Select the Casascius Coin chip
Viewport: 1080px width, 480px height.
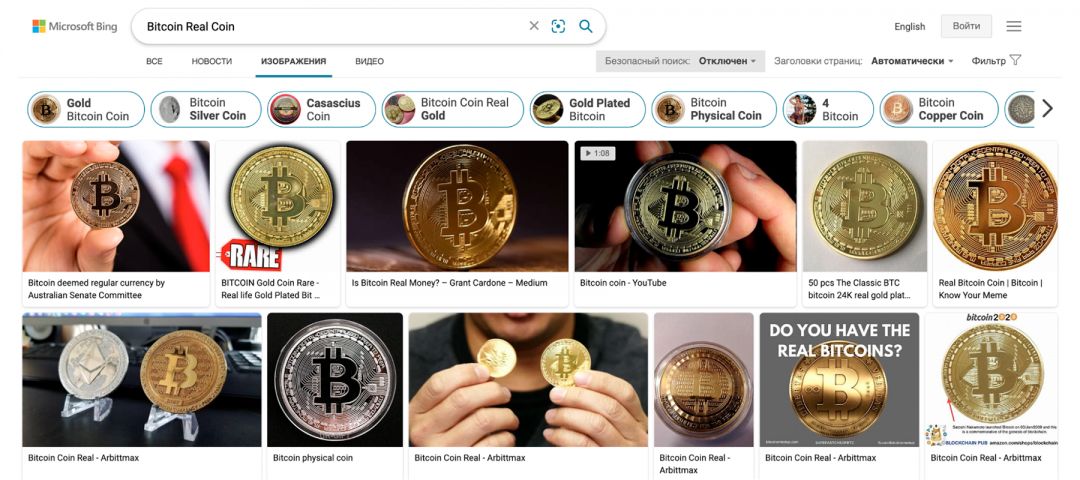click(322, 109)
